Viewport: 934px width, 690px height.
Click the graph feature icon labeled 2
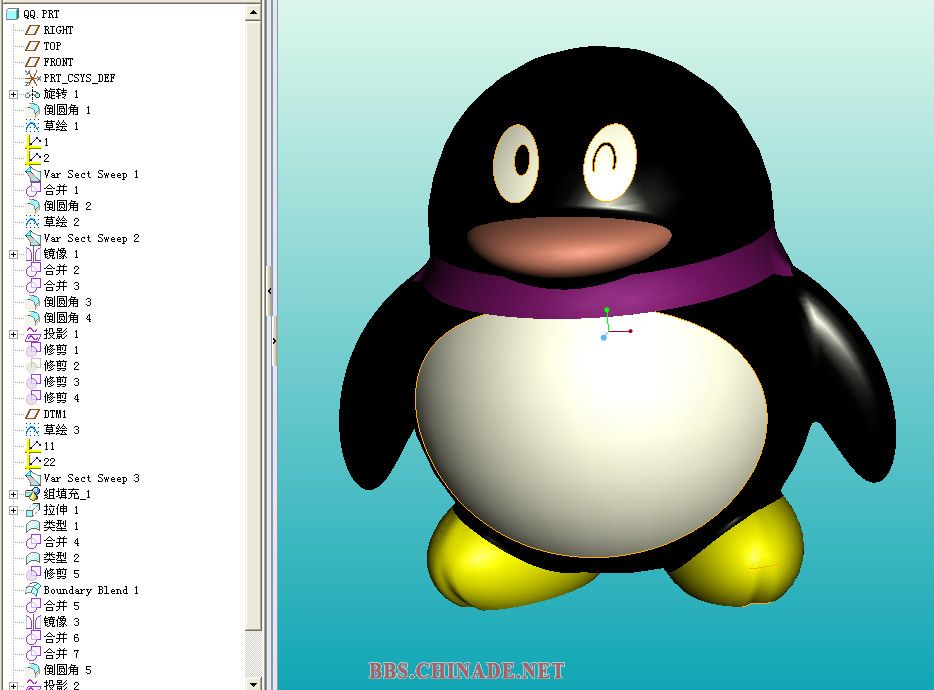point(33,158)
